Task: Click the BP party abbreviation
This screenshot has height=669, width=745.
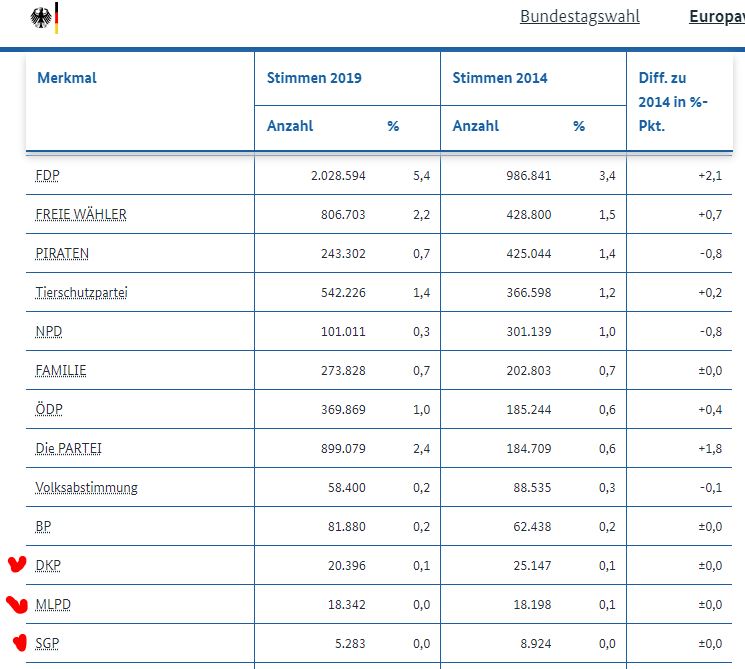Action: click(x=43, y=526)
